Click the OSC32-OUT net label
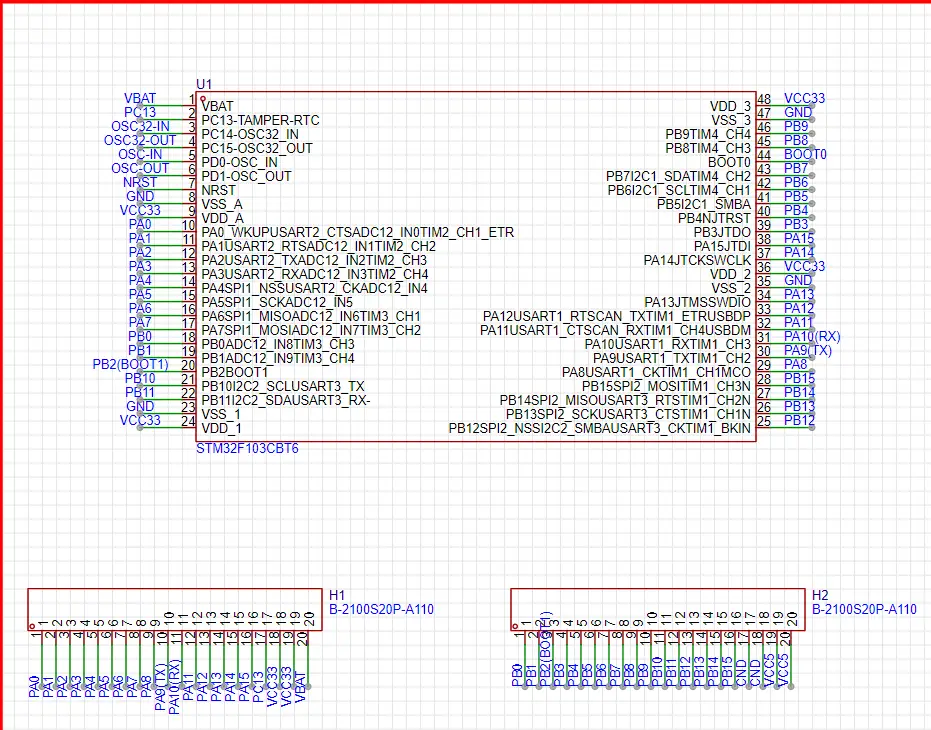This screenshot has width=931, height=730. 140,141
